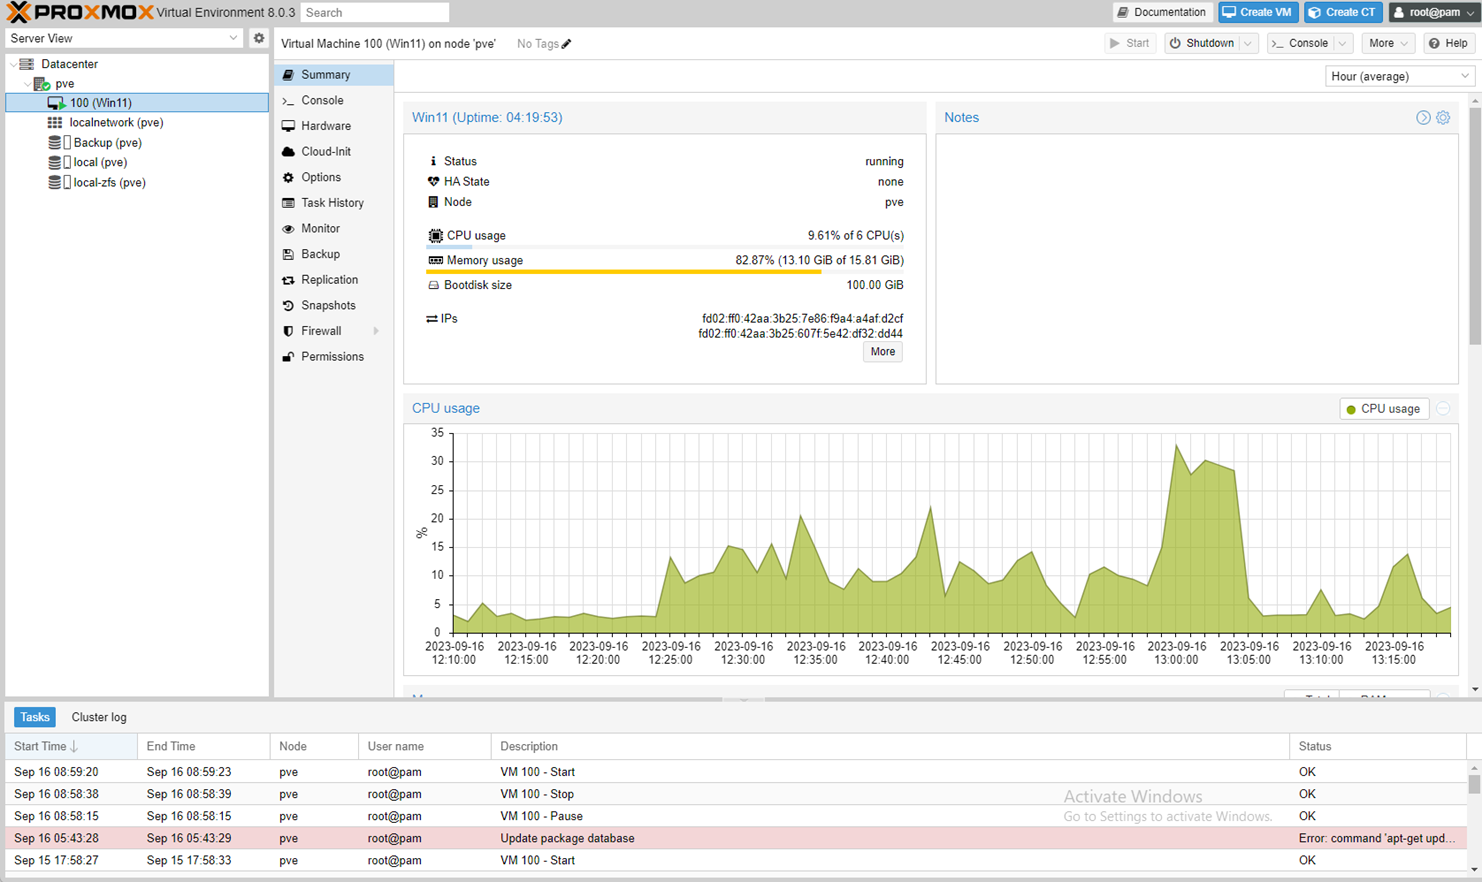
Task: Click the Create VM button
Action: (1257, 13)
